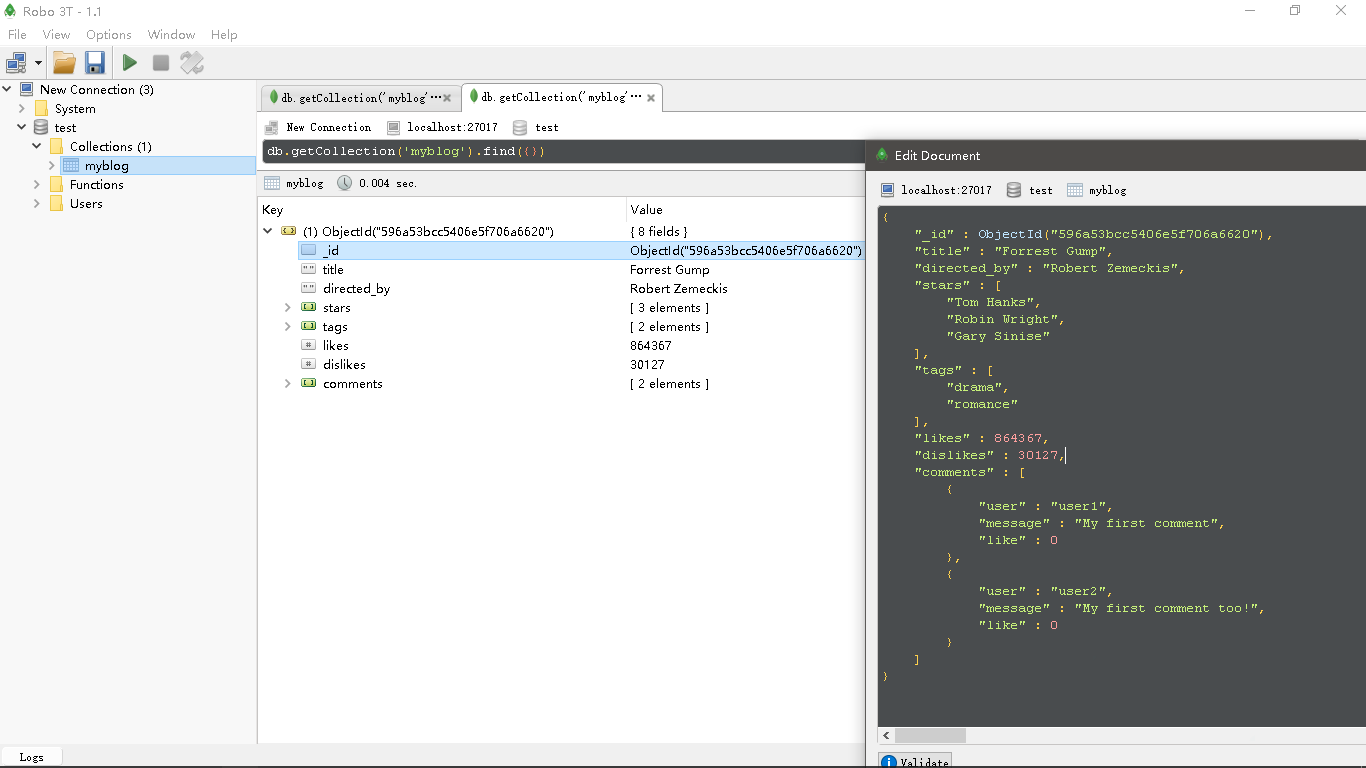
Task: Close the second active getCollection tab
Action: click(x=651, y=98)
